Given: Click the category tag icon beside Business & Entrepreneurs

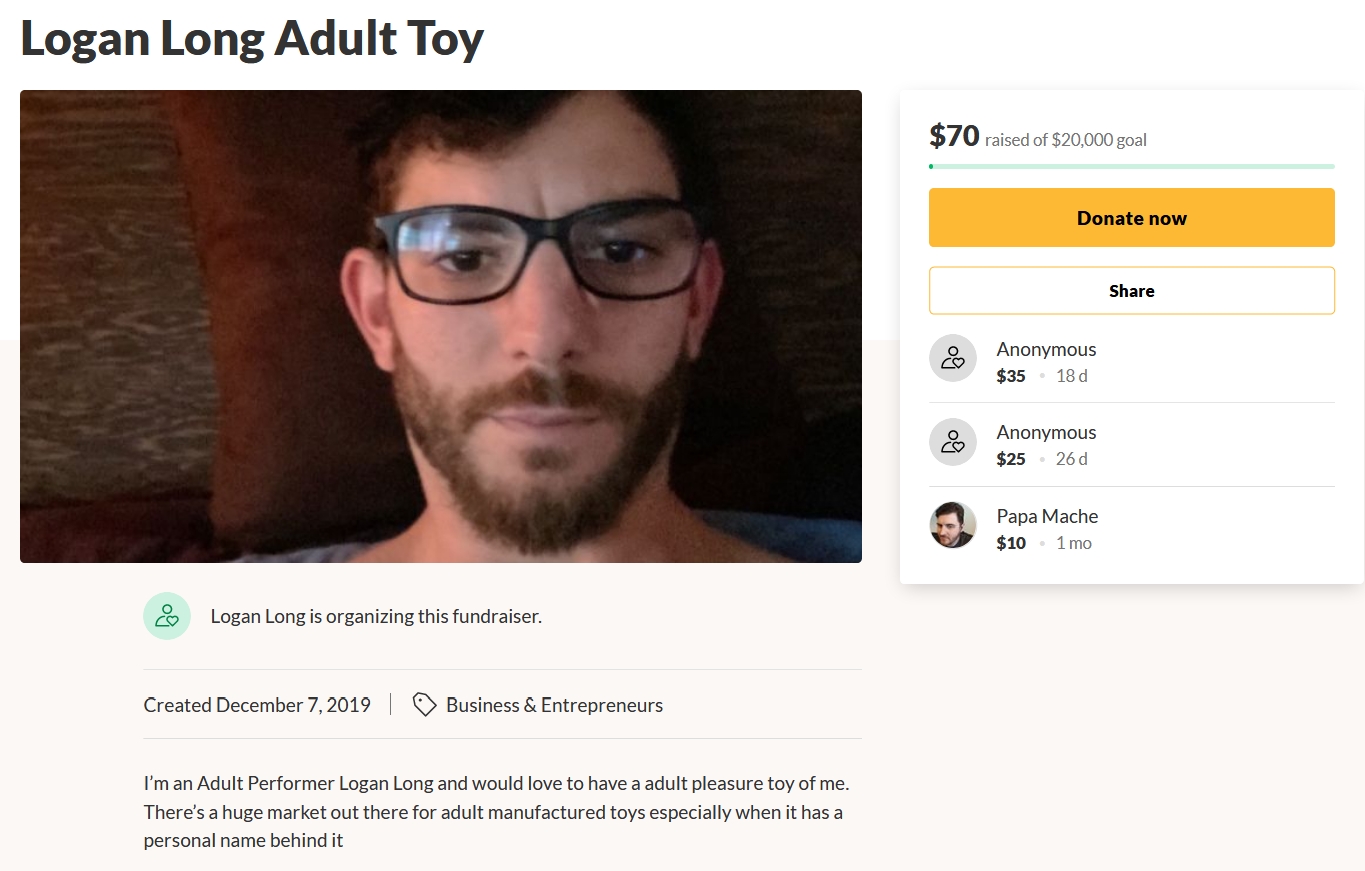Looking at the screenshot, I should tap(424, 704).
